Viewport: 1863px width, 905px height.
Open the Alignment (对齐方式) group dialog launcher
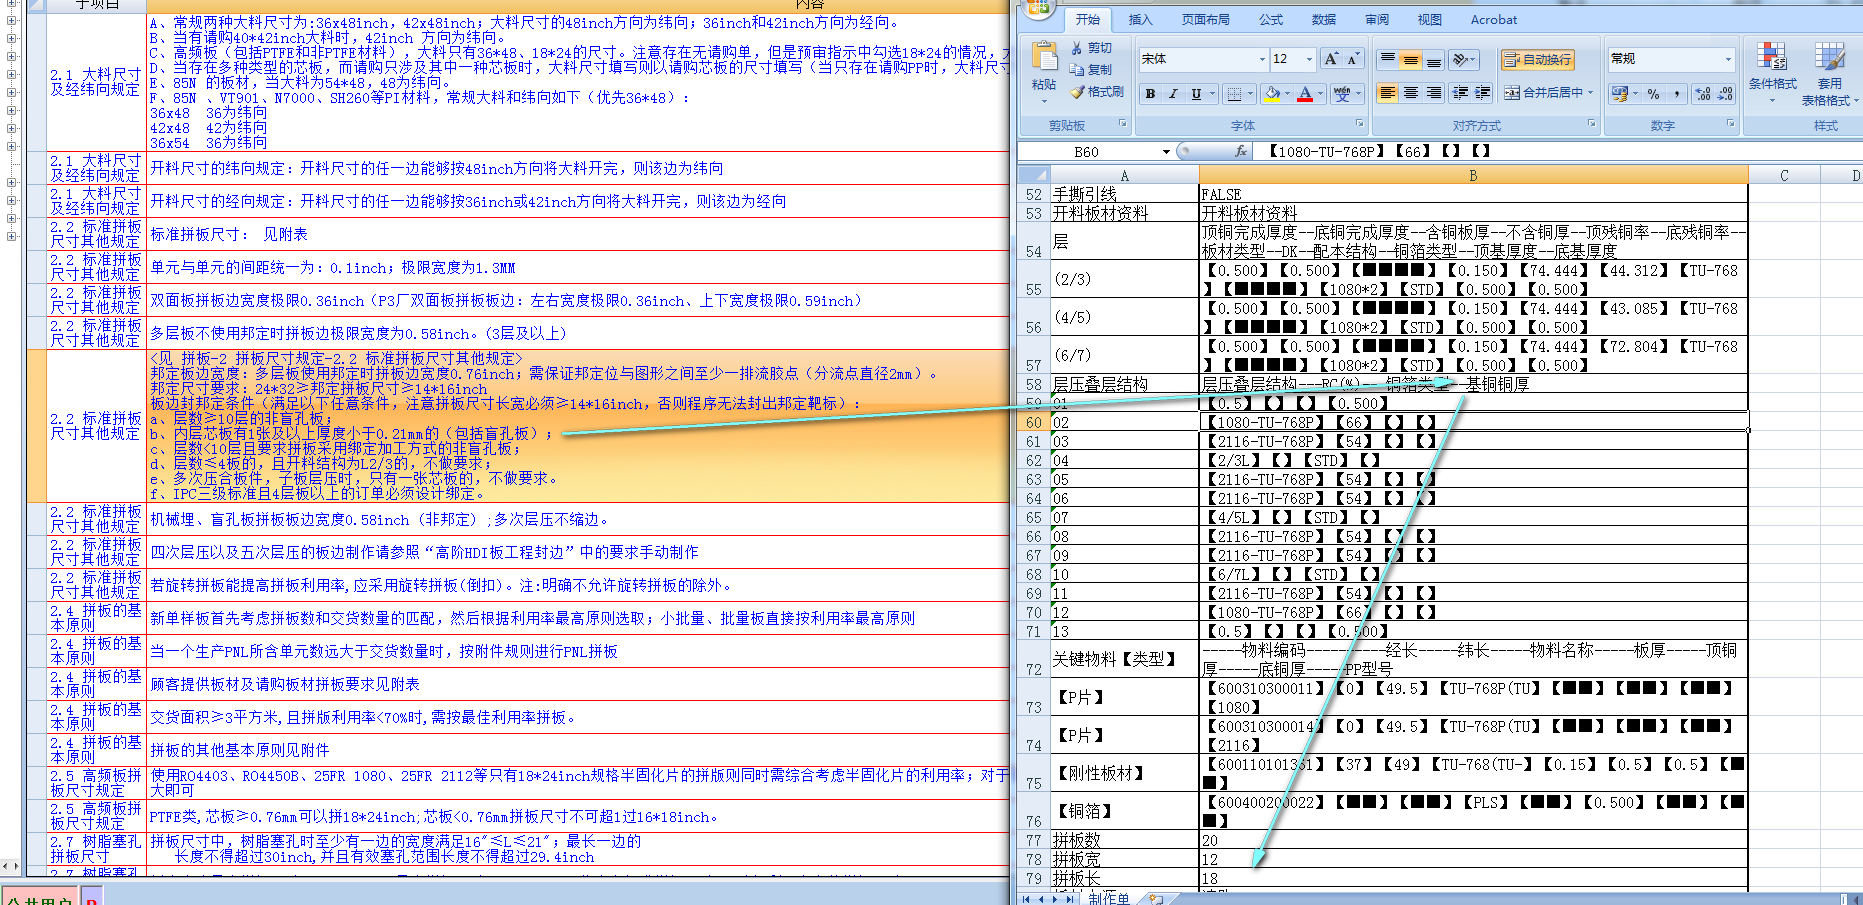(x=1592, y=124)
